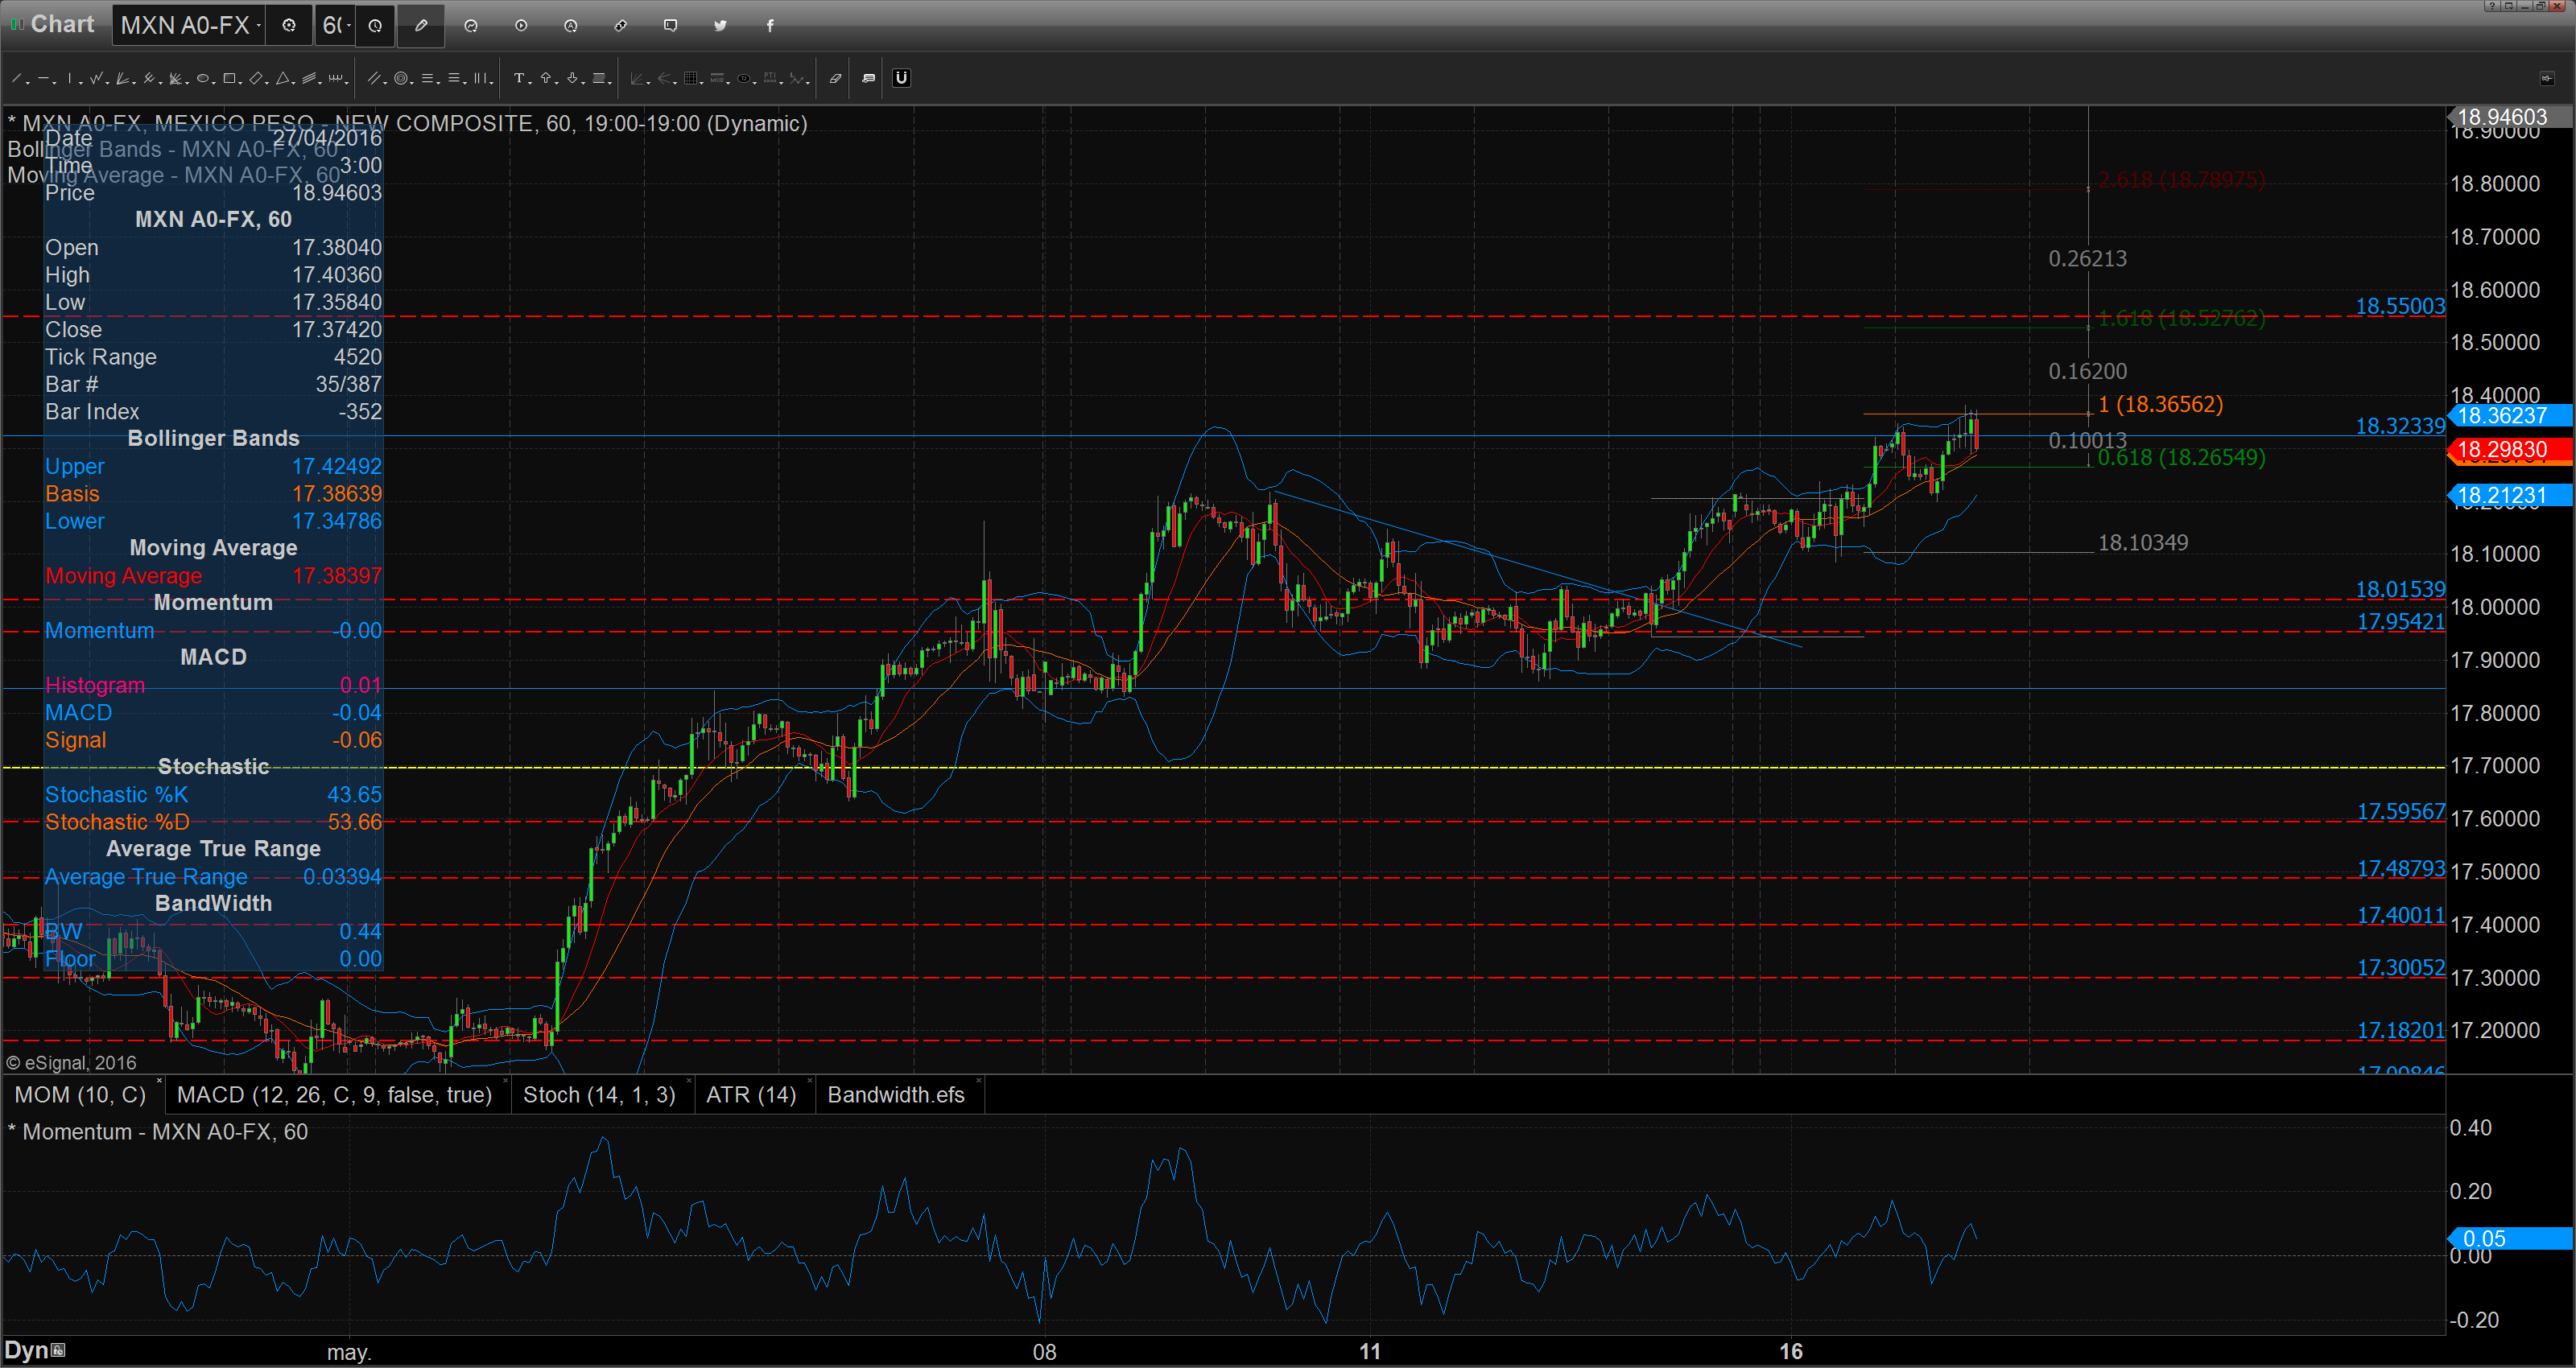The height and width of the screenshot is (1368, 2576).
Task: Open the studies chart icon dropdown
Action: [471, 26]
